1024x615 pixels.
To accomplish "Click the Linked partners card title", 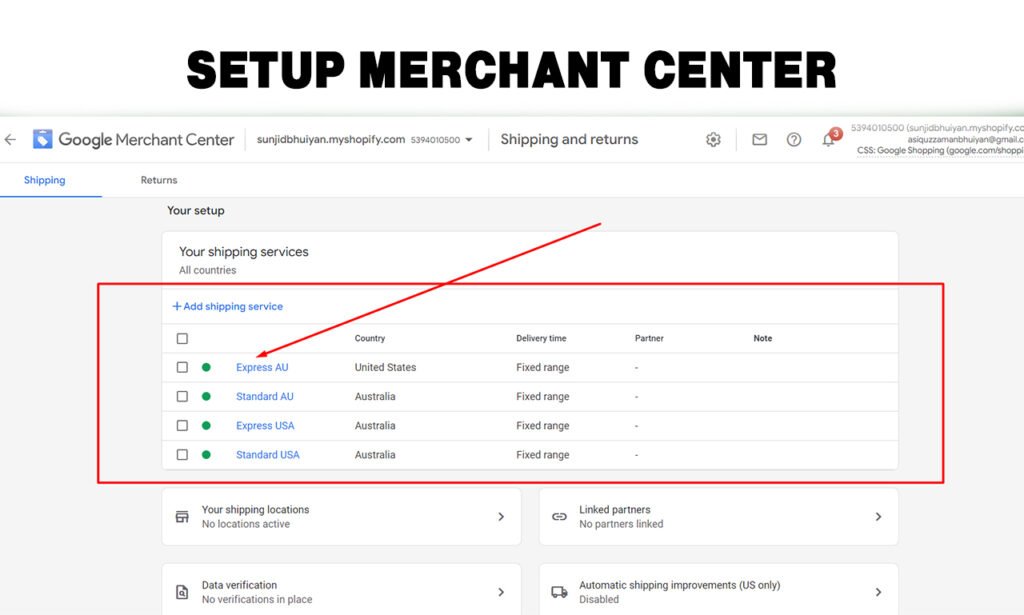I will coord(615,509).
